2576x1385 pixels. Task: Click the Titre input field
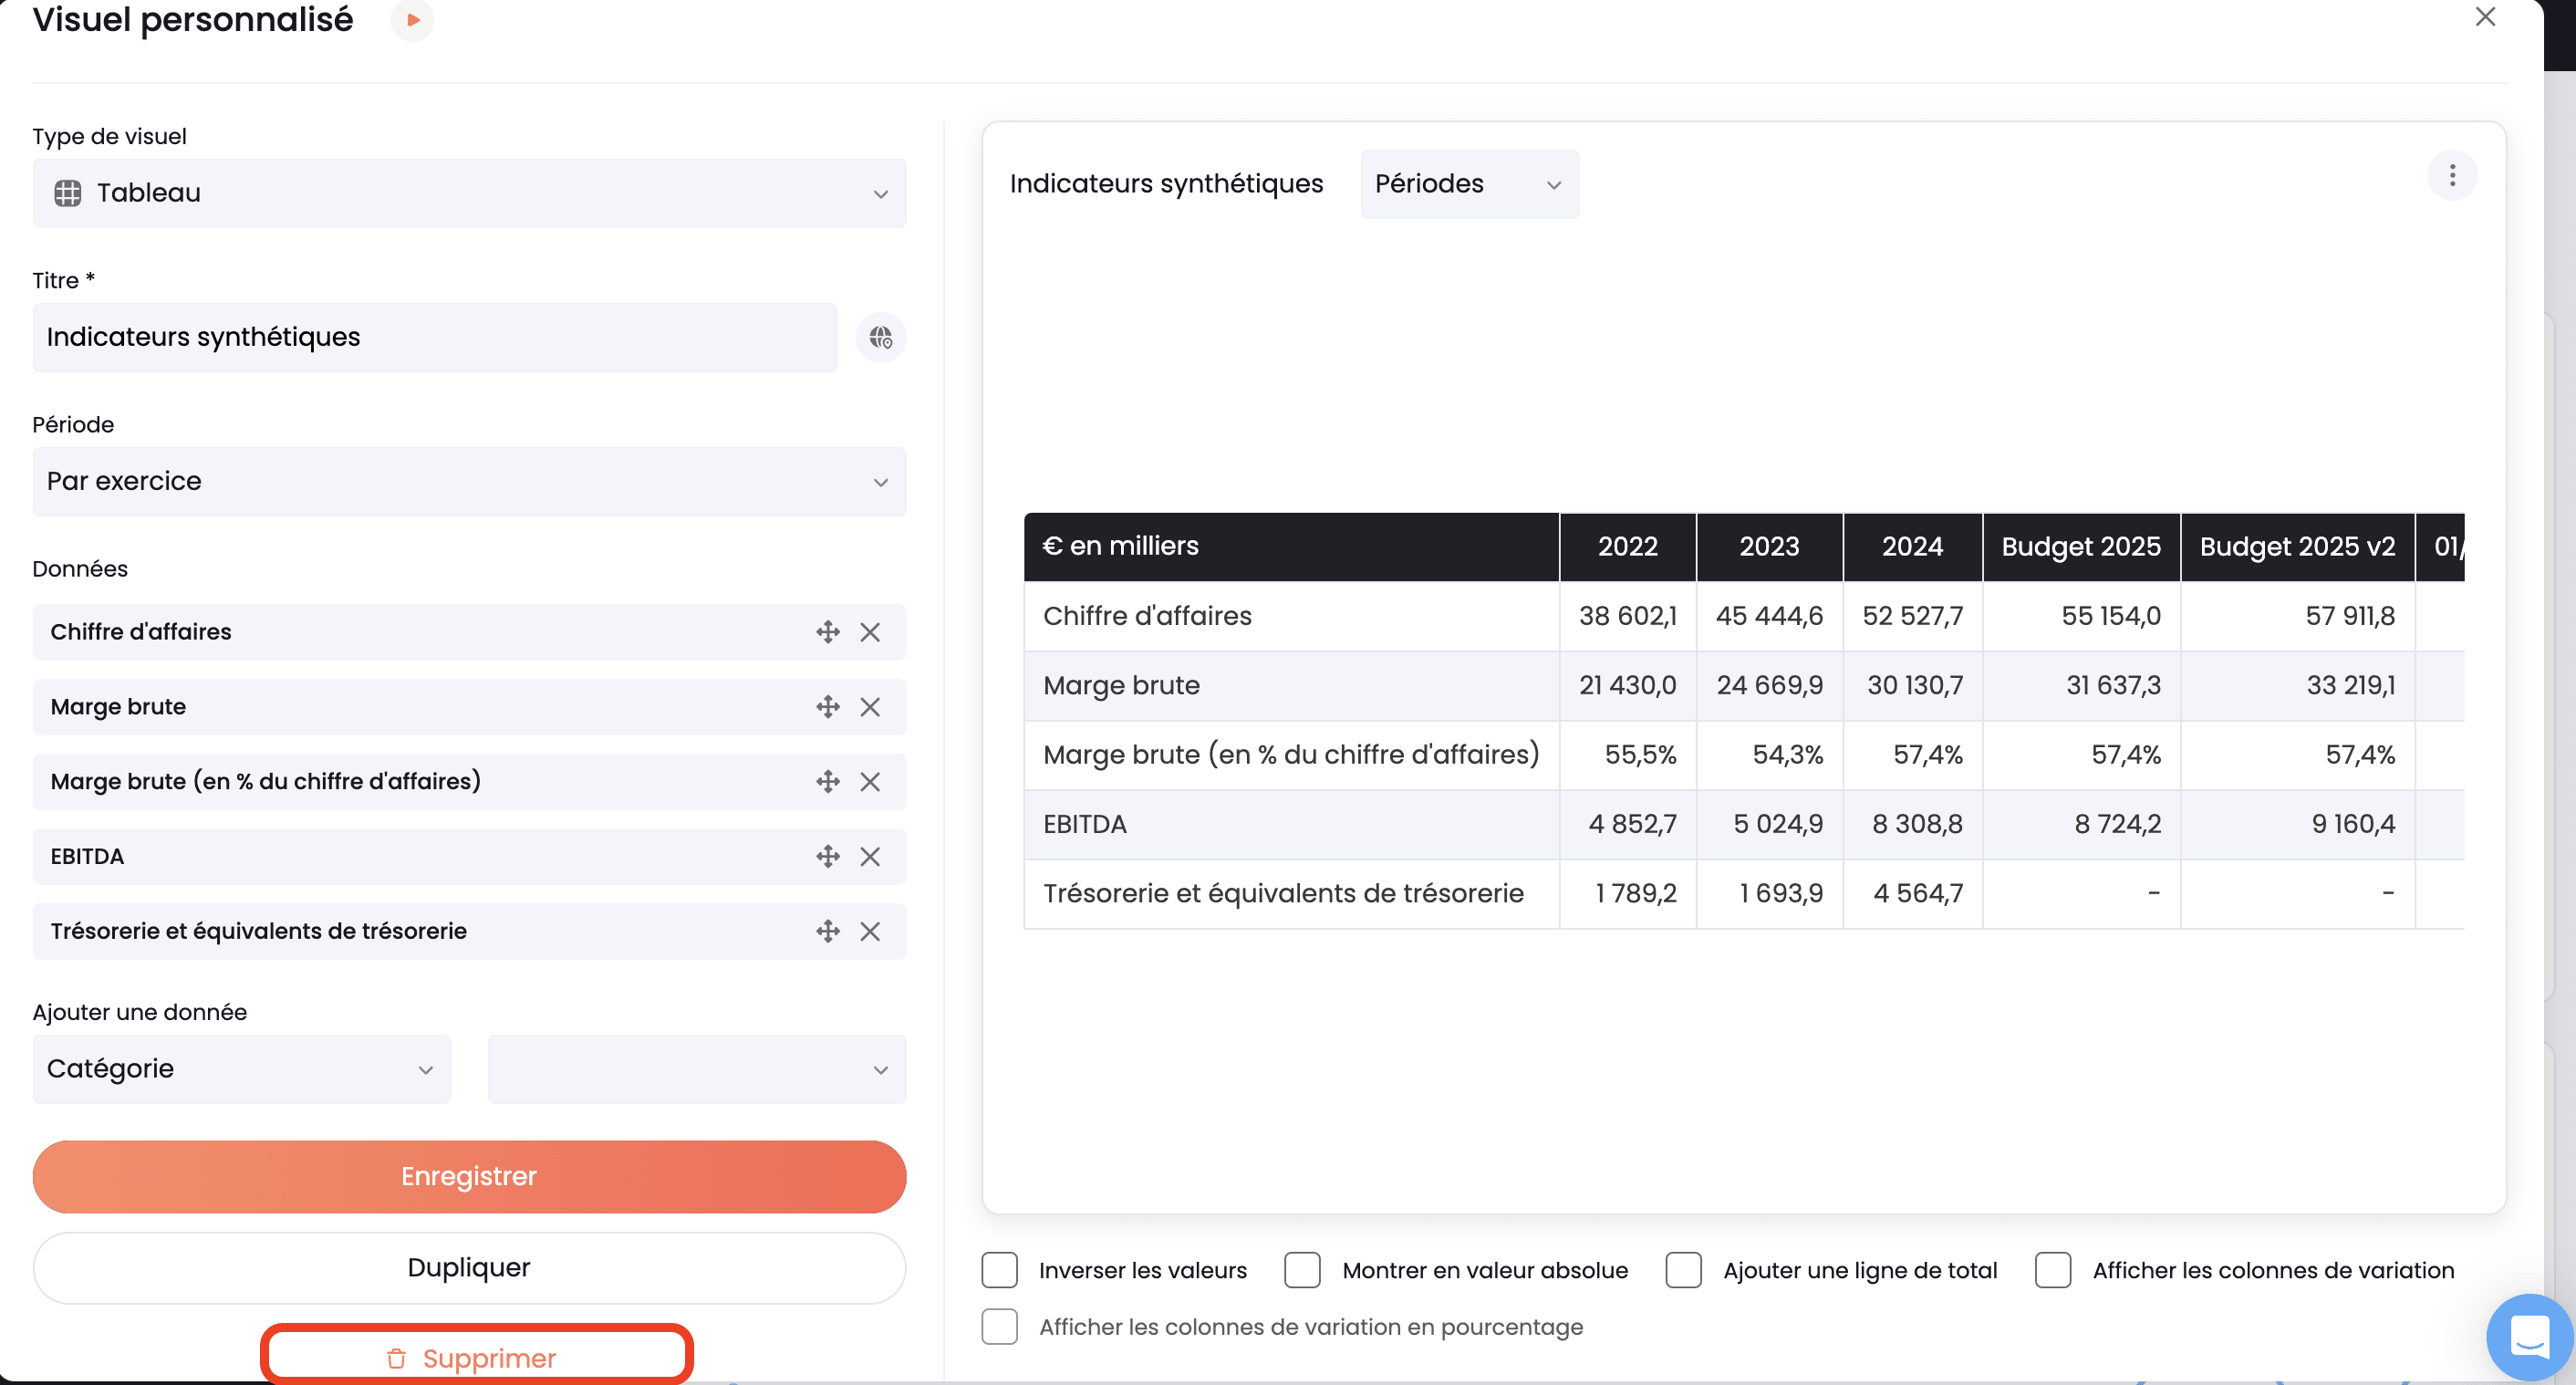pos(435,338)
